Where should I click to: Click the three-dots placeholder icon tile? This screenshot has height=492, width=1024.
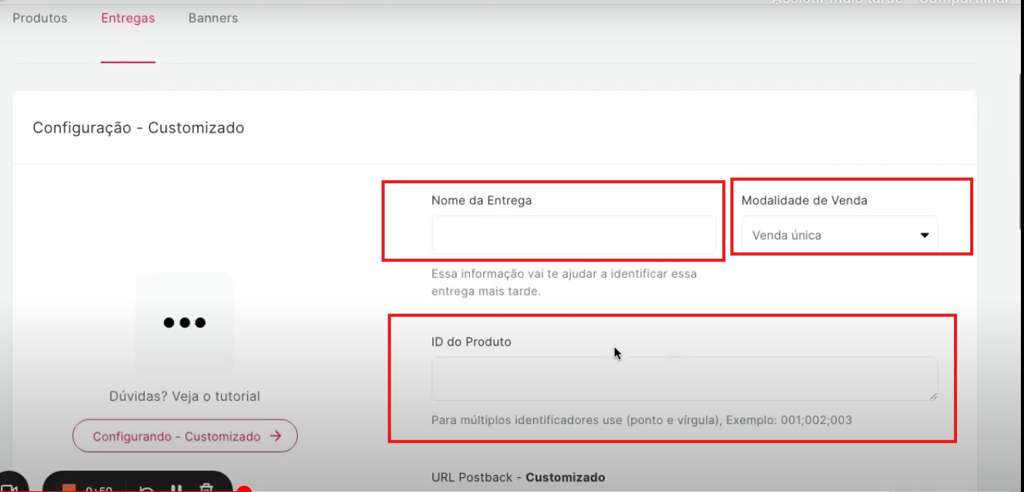184,322
